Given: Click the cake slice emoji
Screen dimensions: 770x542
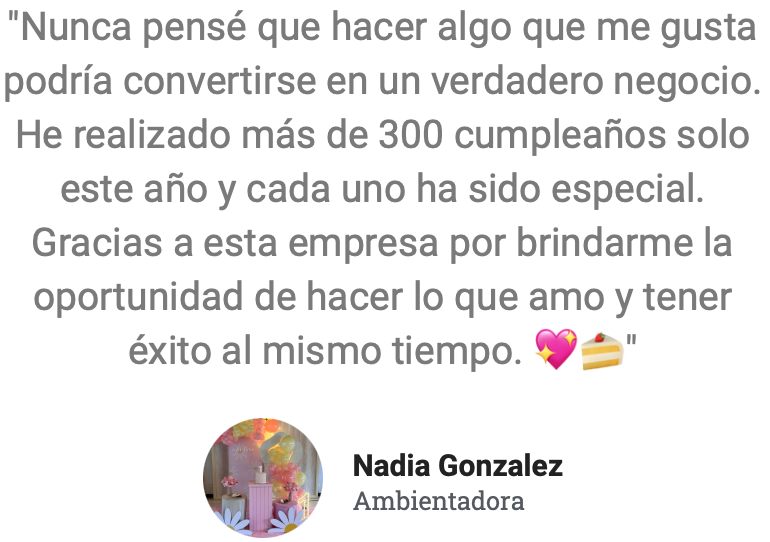Looking at the screenshot, I should 602,351.
